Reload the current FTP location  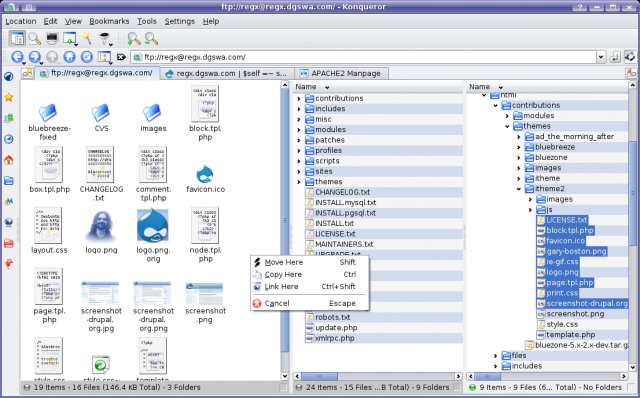tap(87, 56)
